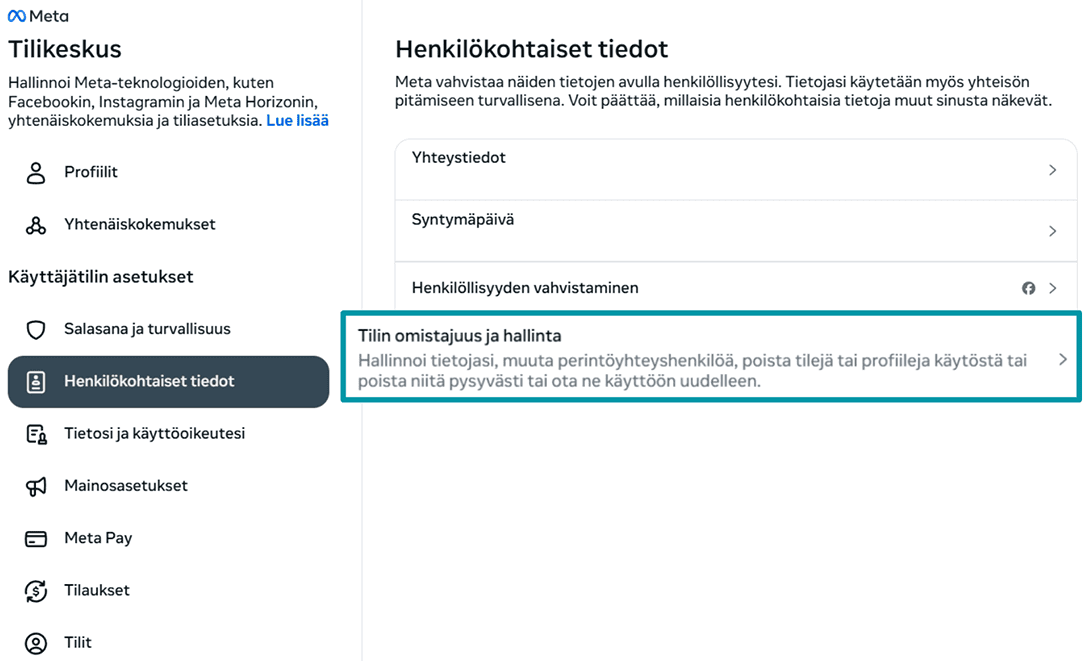Expand the Syntymäpäivä row chevron
The width and height of the screenshot is (1084, 661).
pyautogui.click(x=1052, y=231)
